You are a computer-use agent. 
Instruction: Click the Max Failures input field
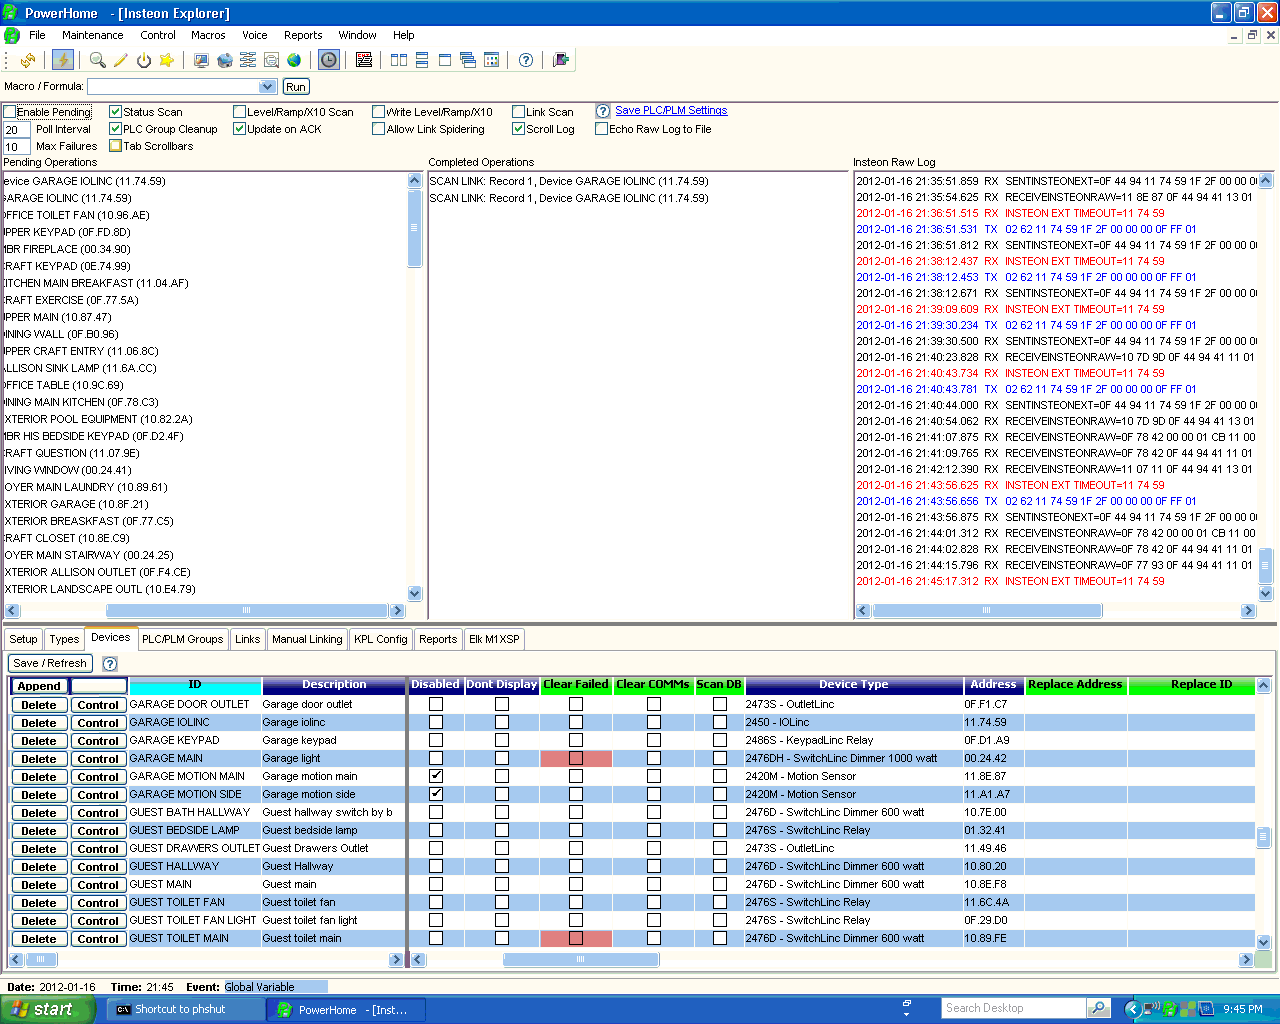pos(16,147)
